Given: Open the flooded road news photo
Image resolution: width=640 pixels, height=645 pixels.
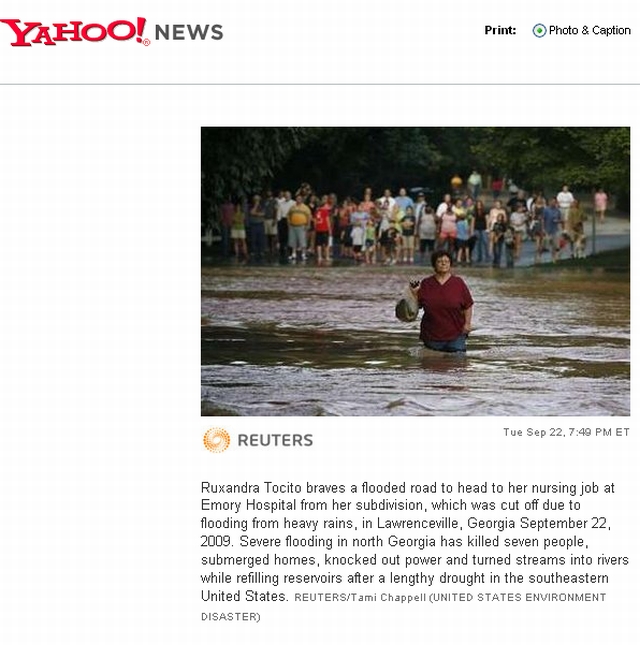Looking at the screenshot, I should click(415, 271).
